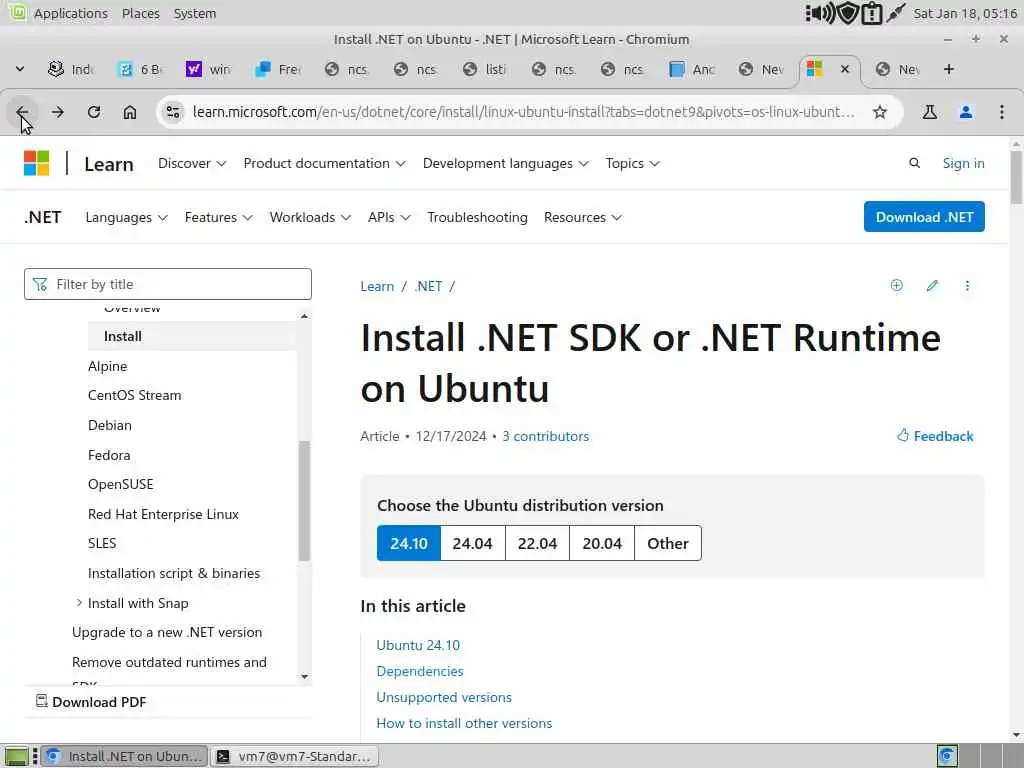1024x768 pixels.
Task: Show desktop via bottom-left panel icon
Action: [16, 756]
